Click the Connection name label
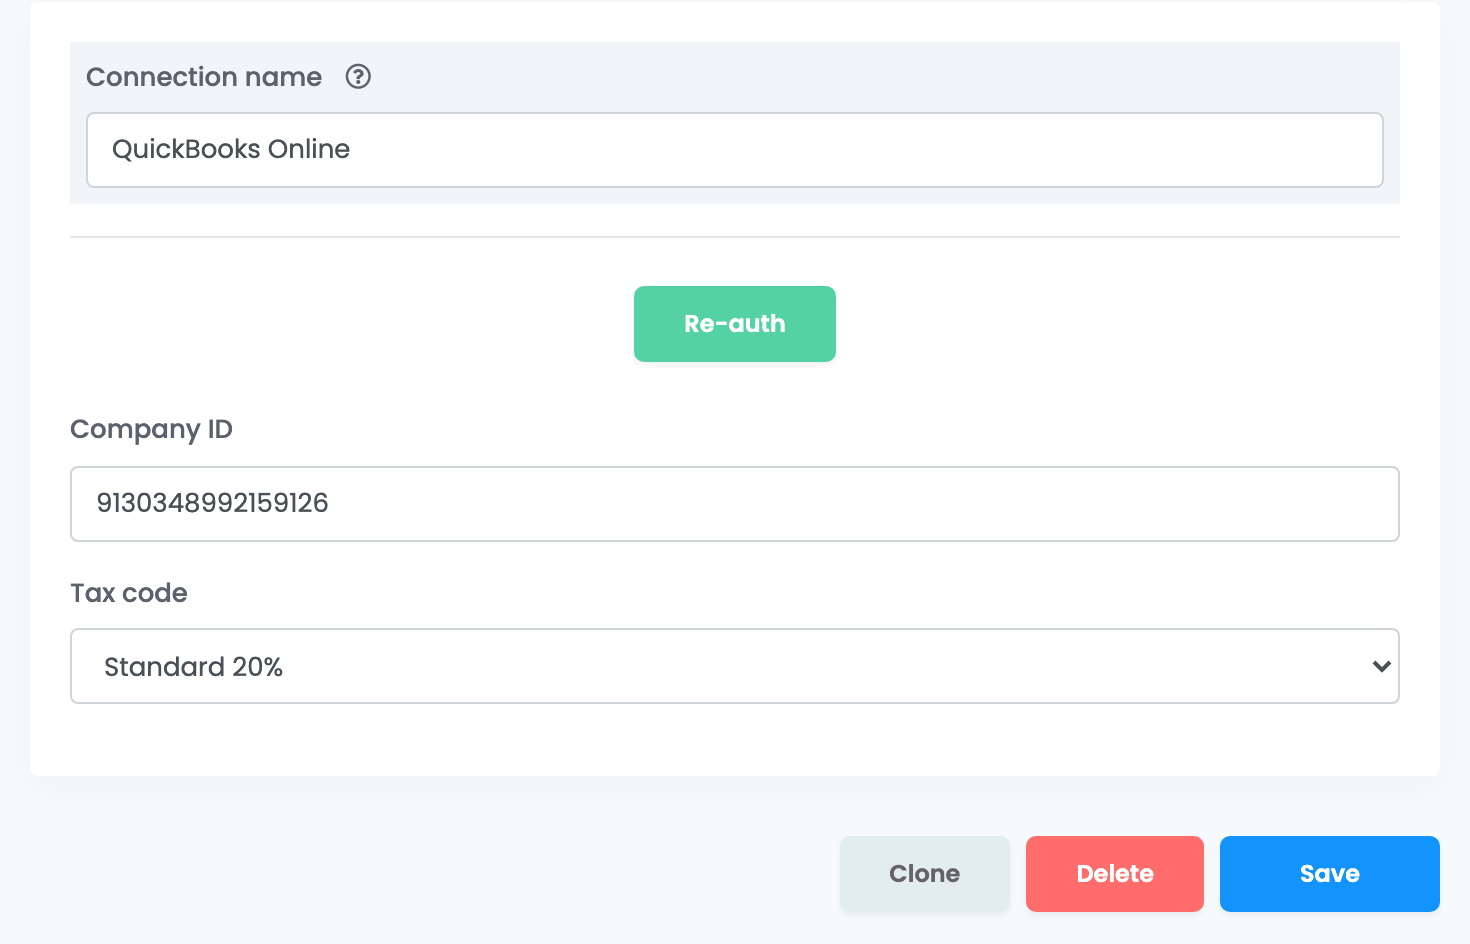This screenshot has width=1470, height=944. tap(204, 77)
